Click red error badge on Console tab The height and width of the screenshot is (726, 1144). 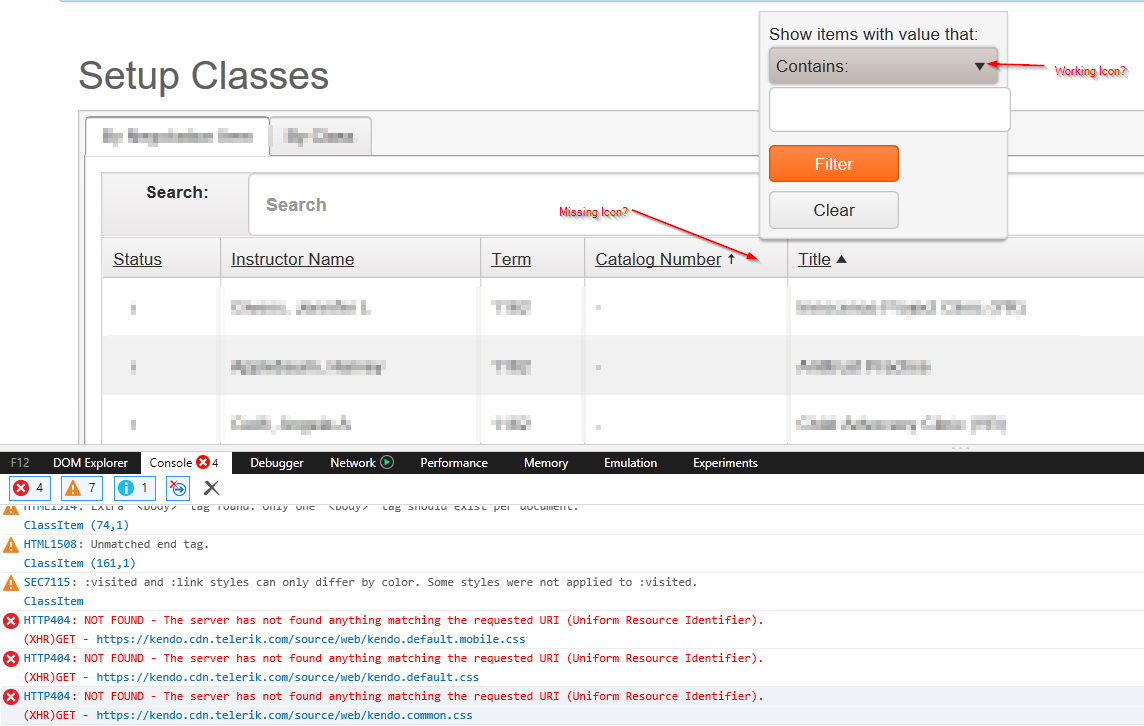pyautogui.click(x=203, y=462)
